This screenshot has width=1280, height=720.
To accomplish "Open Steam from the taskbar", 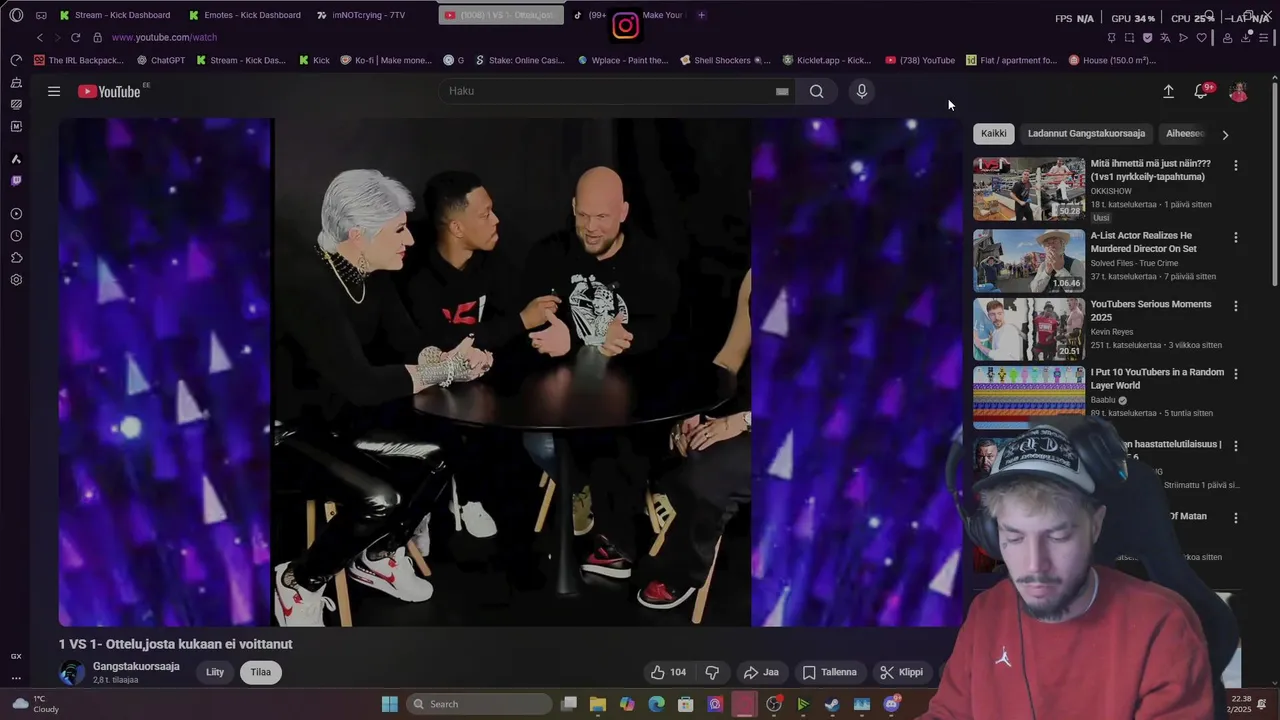I will tap(832, 704).
